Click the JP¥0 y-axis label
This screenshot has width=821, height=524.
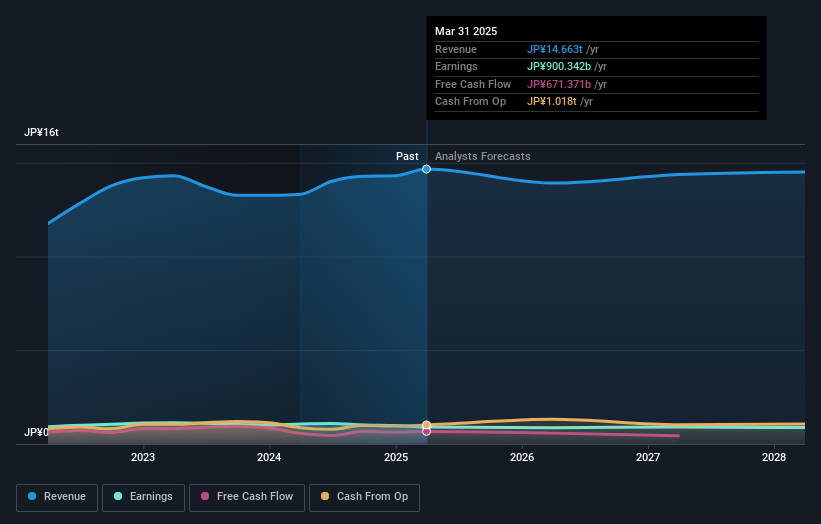pos(36,432)
